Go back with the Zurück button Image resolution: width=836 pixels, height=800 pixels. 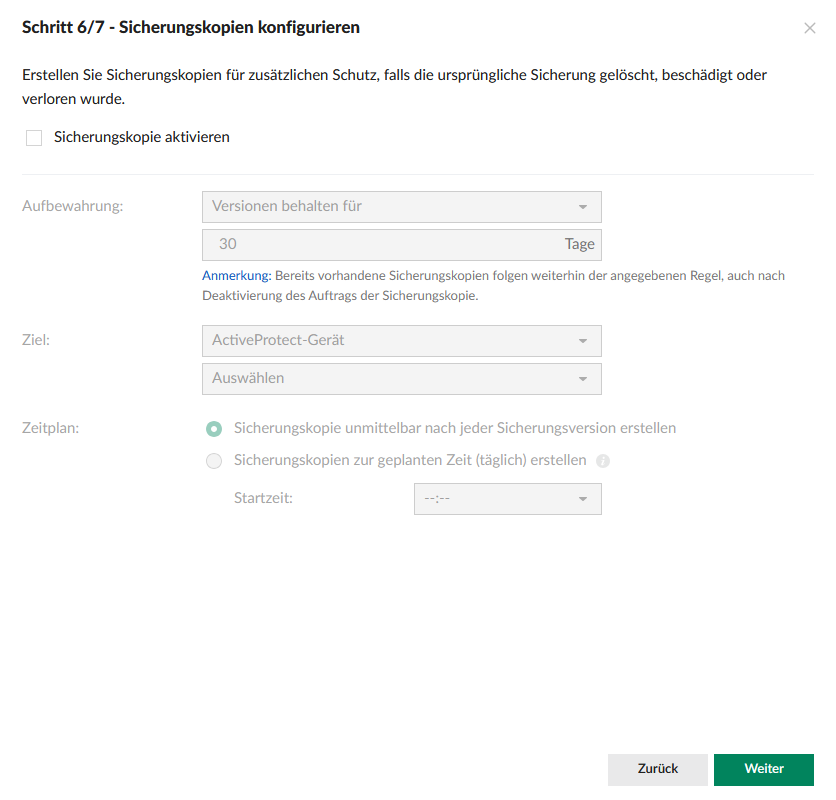[657, 769]
